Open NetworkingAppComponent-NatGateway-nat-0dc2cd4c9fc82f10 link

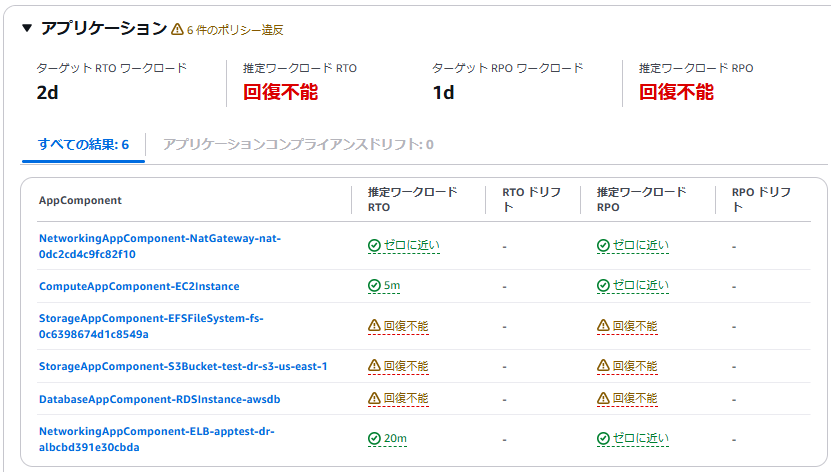coord(160,246)
